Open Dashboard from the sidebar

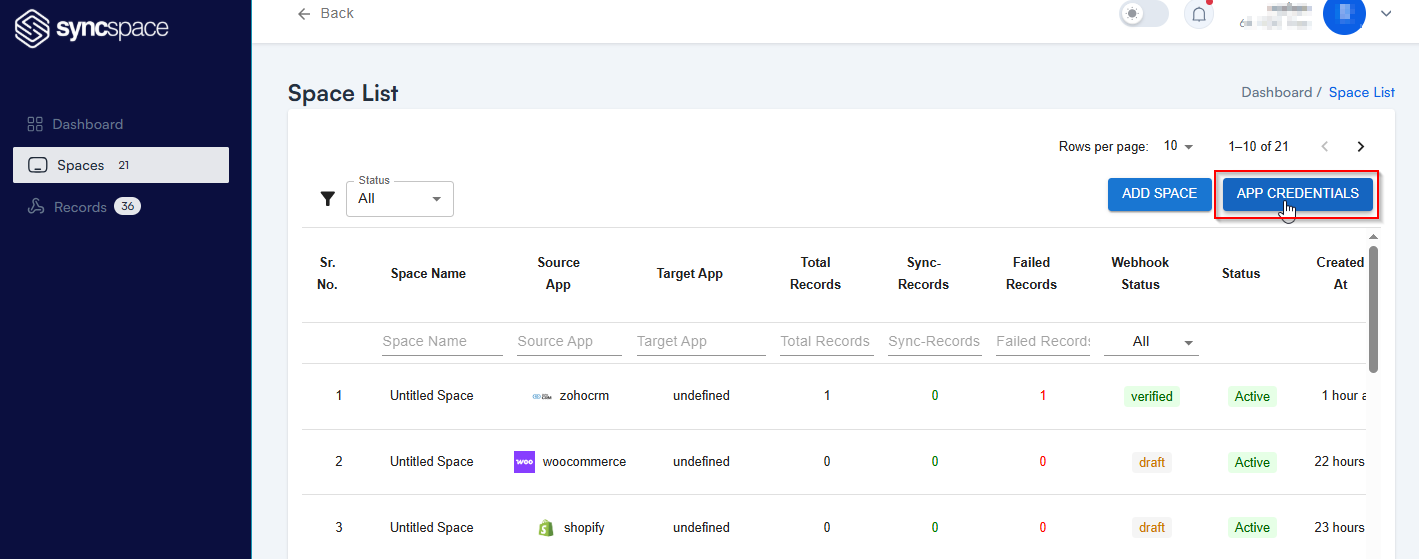click(88, 125)
